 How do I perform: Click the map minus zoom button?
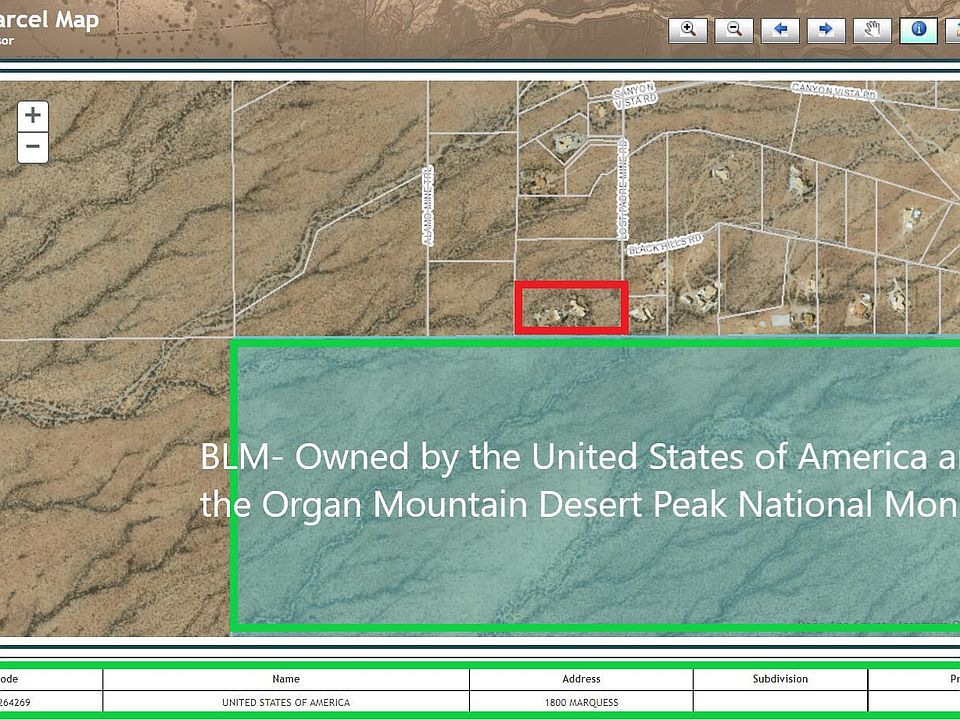click(33, 148)
